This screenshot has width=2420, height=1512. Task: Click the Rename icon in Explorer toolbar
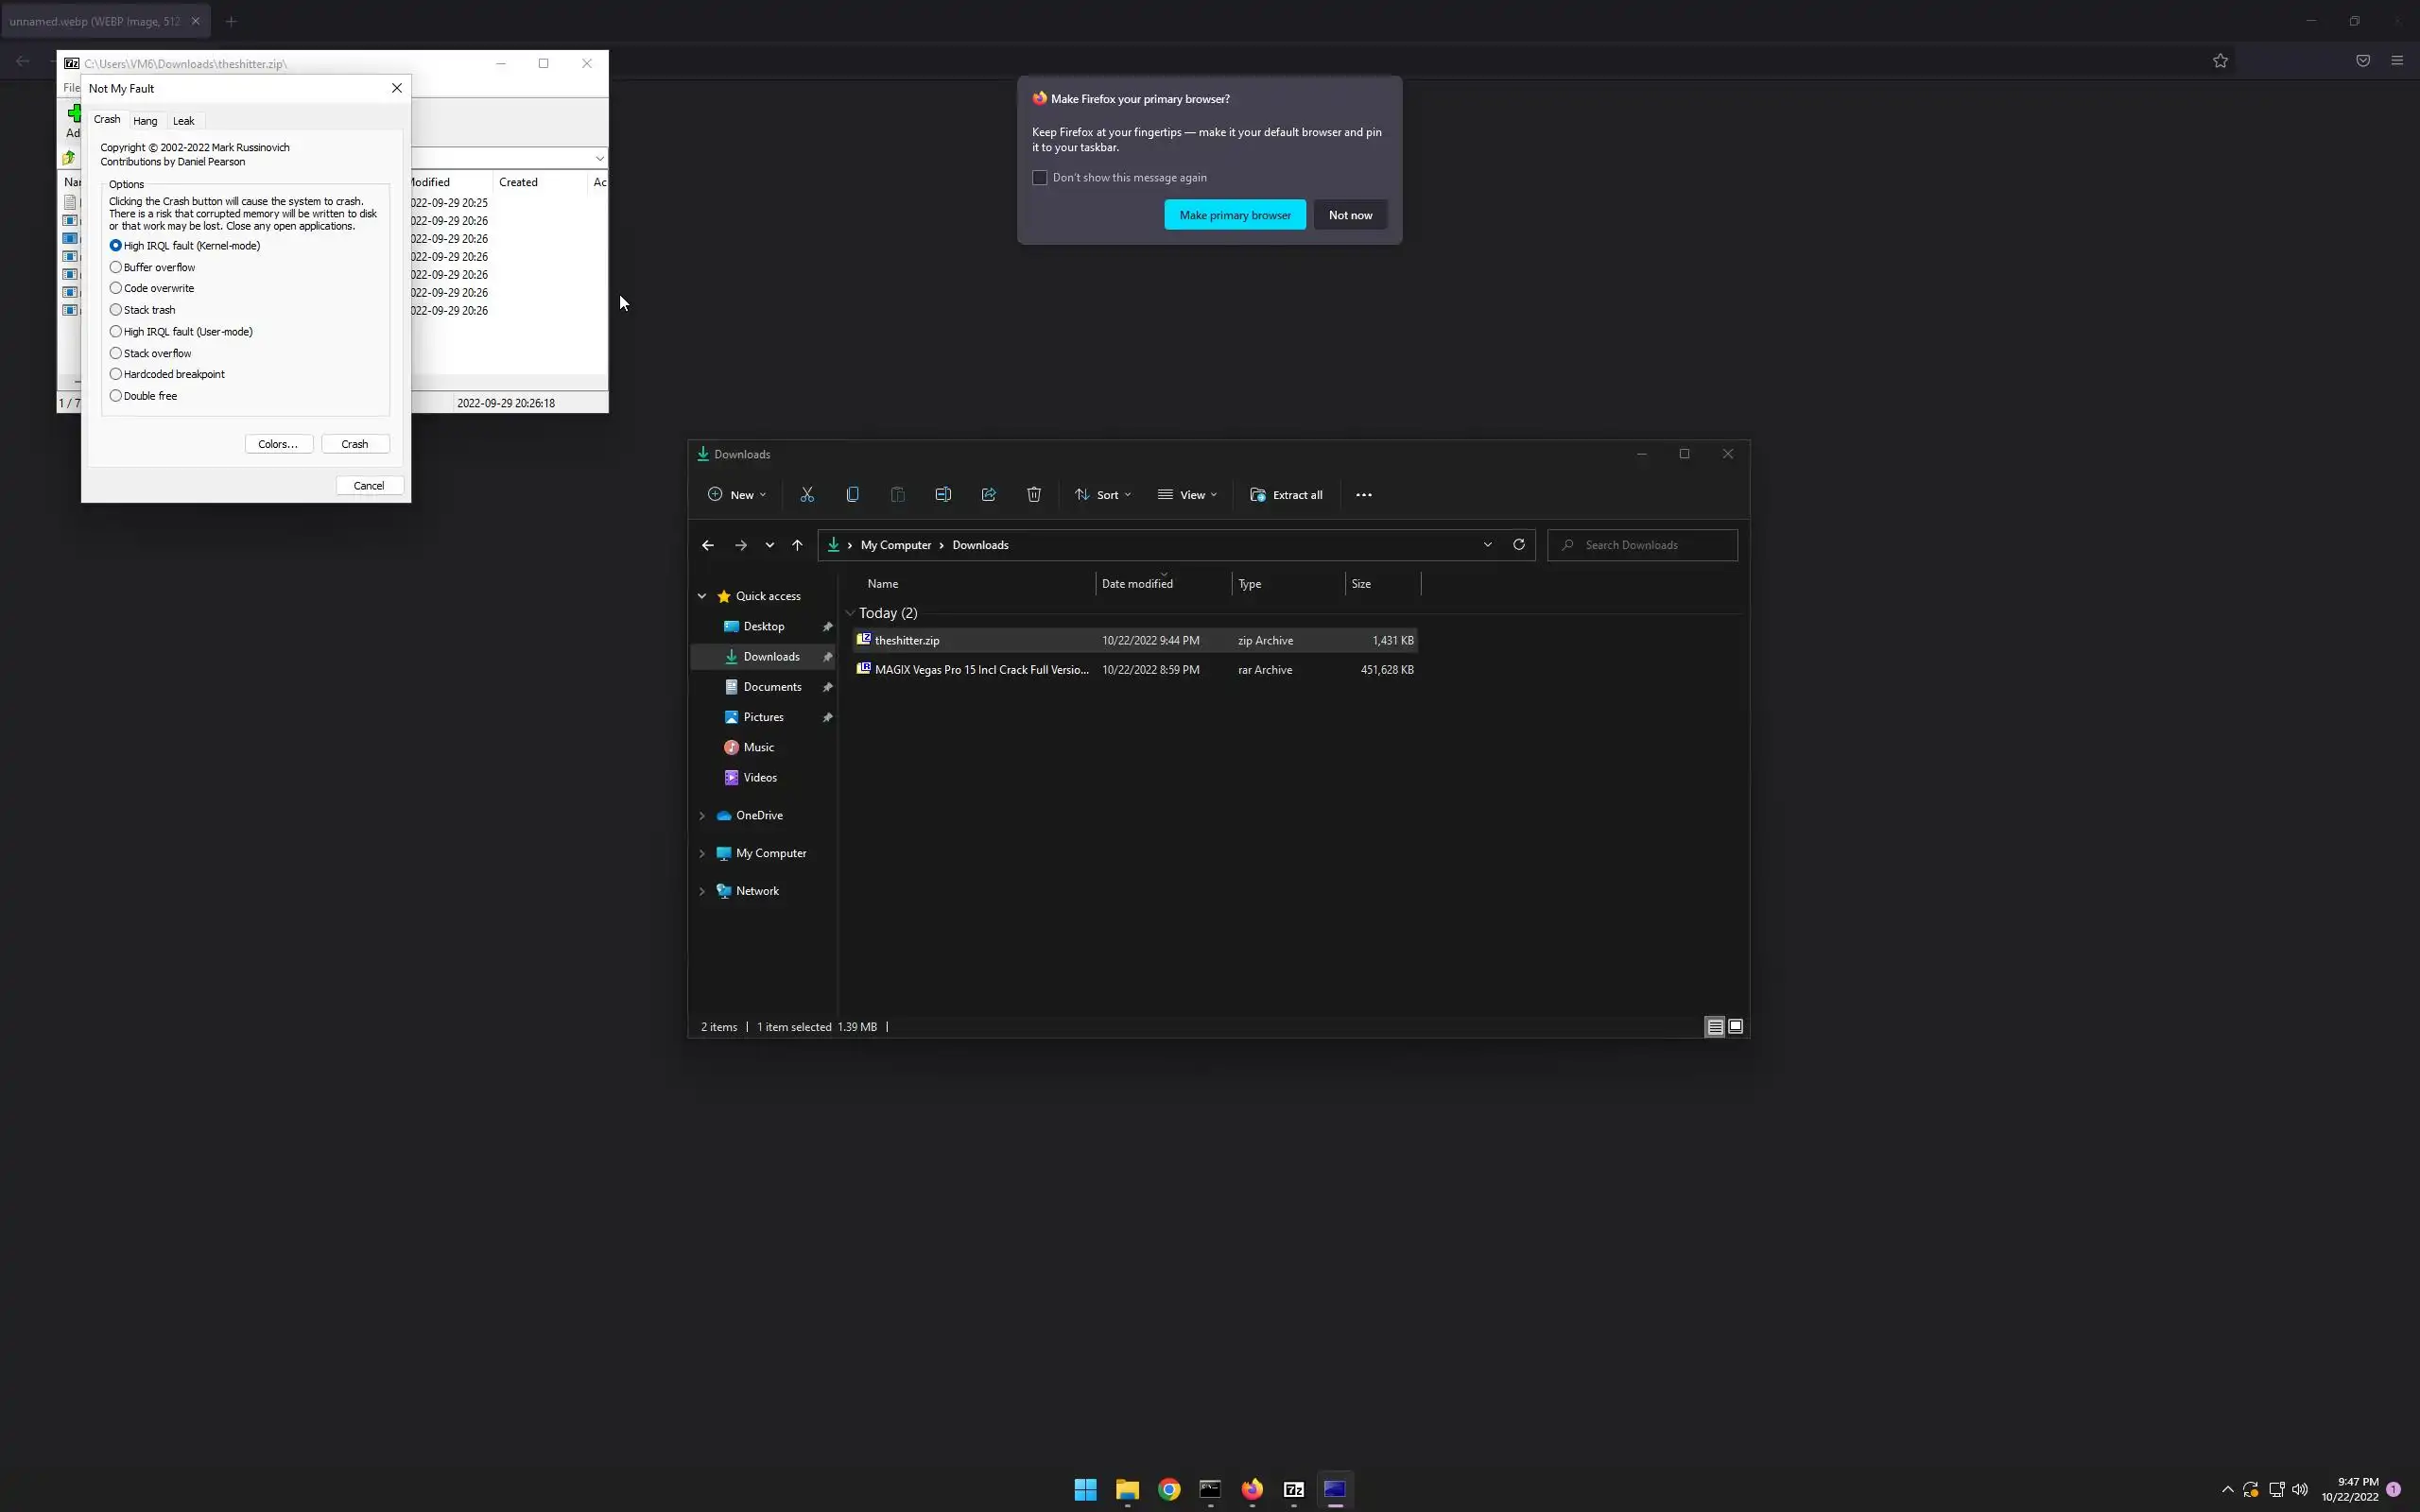click(943, 494)
